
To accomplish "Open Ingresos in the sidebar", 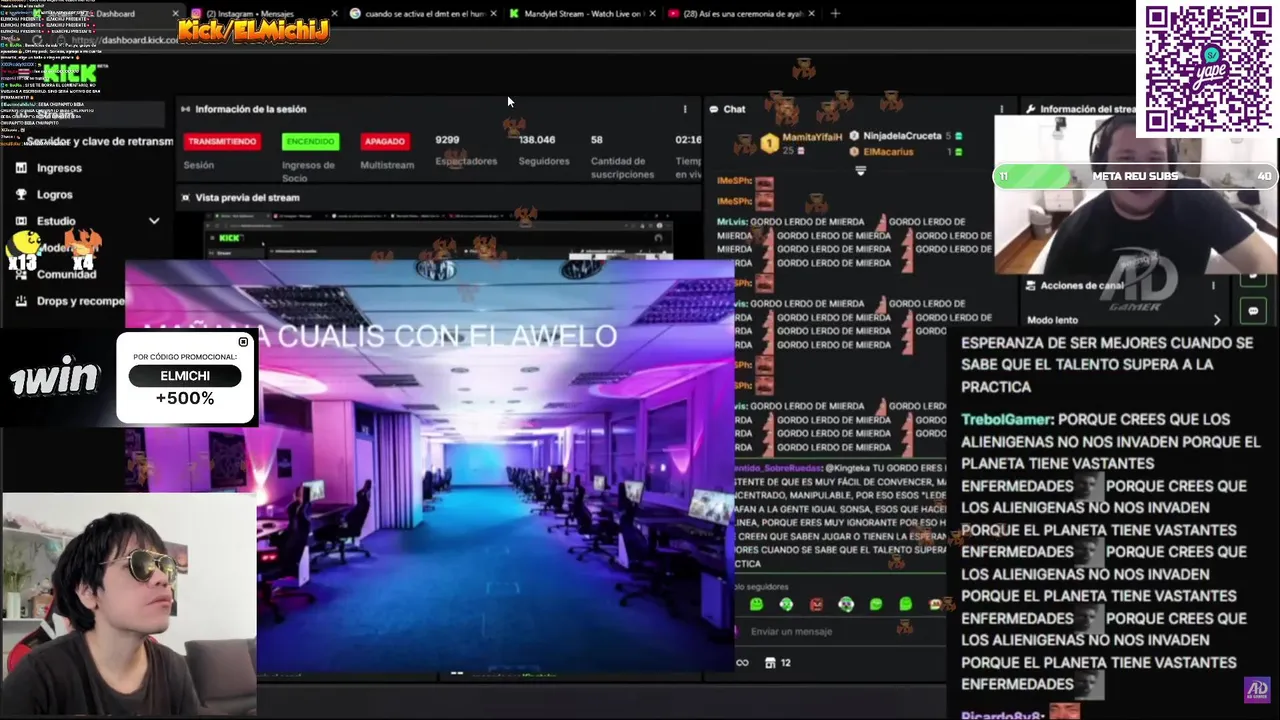I will coord(59,168).
